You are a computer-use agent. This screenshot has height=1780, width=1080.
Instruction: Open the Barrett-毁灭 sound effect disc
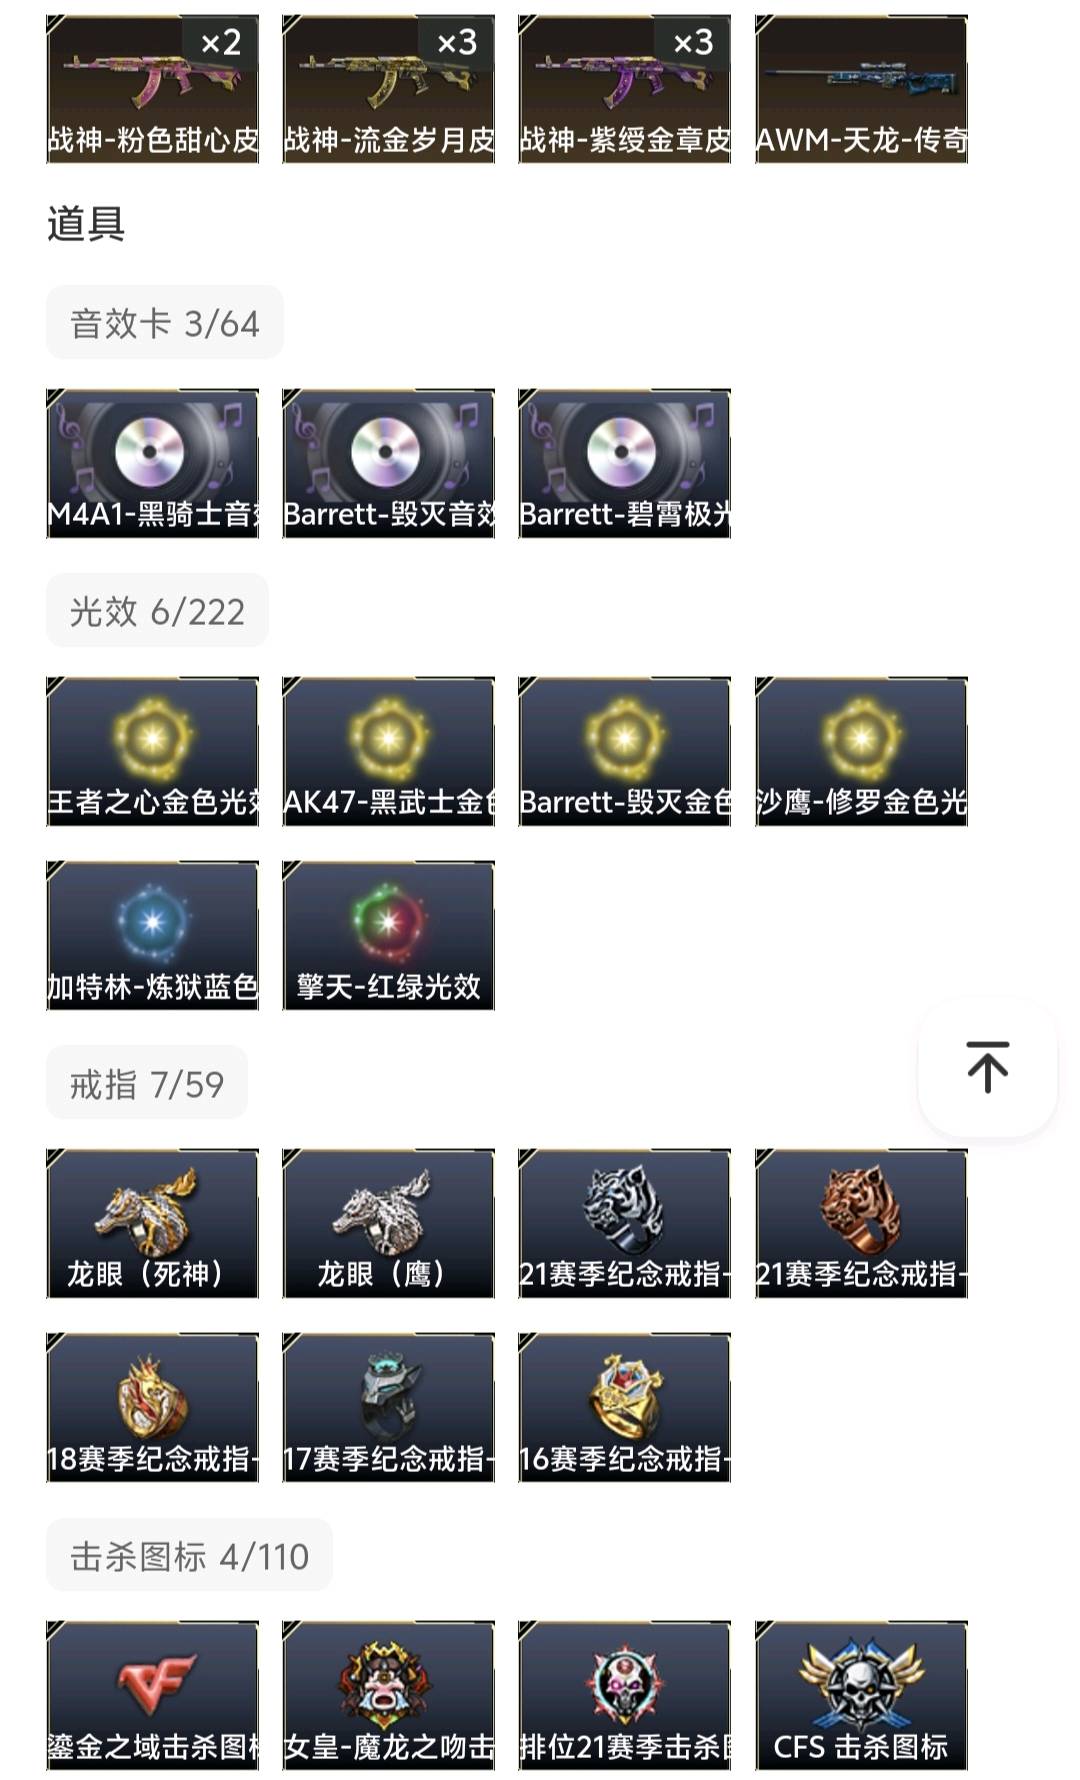tap(388, 464)
